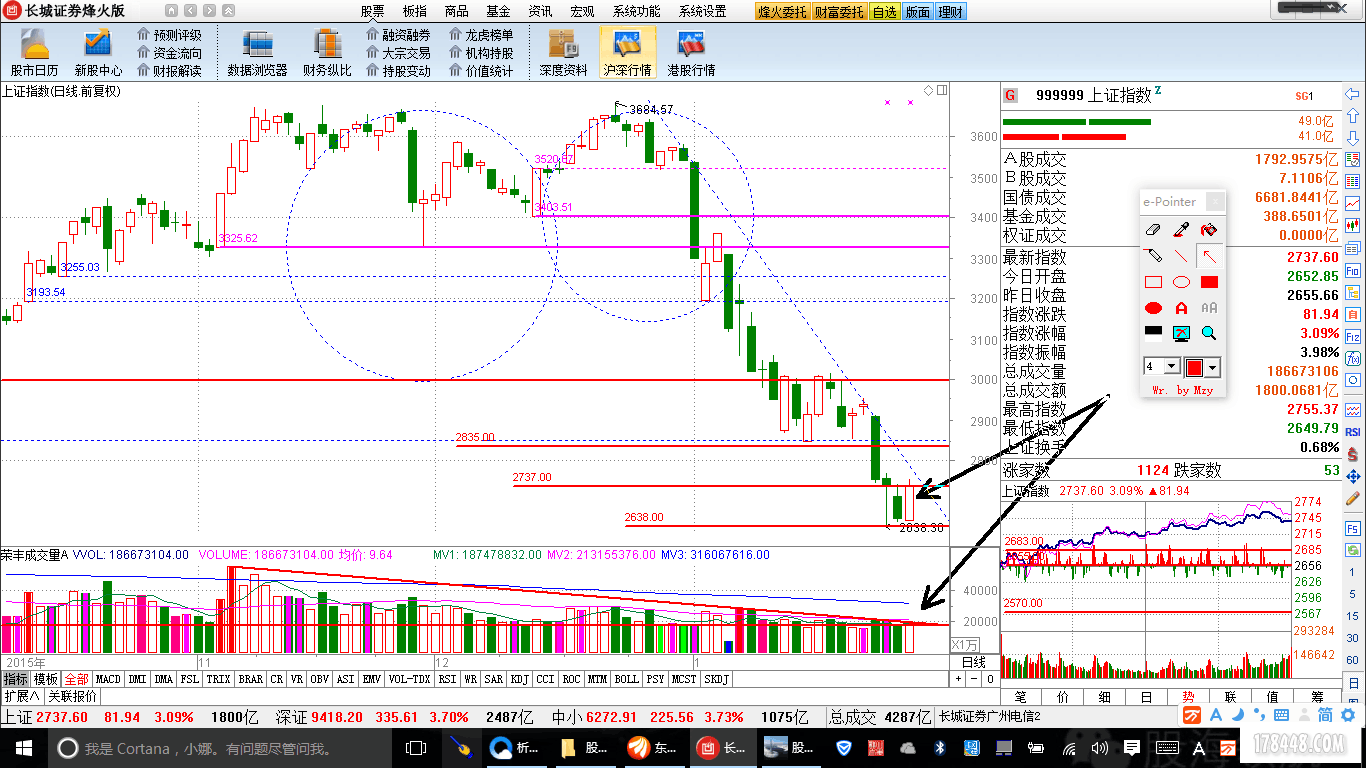Select 笔 tab under minute chart
Screen dimensions: 1366x768
point(1021,697)
